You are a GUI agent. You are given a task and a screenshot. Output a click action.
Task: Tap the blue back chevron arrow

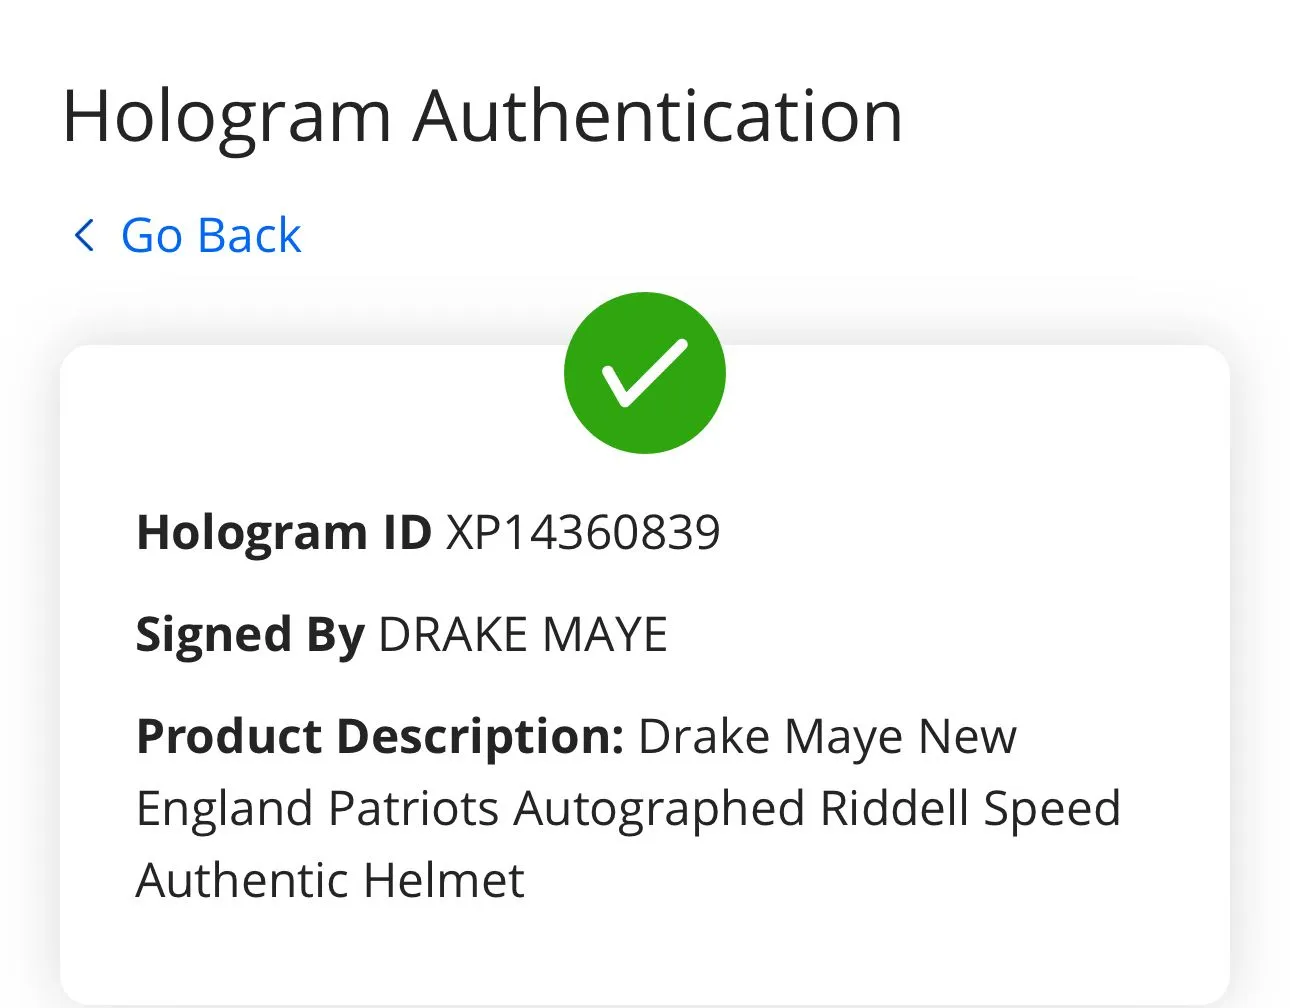84,236
